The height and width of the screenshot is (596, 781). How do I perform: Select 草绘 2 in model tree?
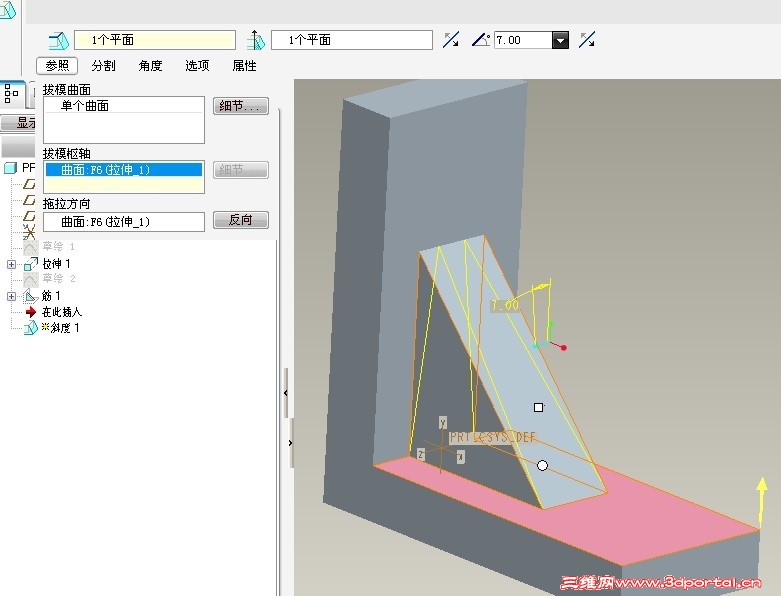pyautogui.click(x=58, y=278)
